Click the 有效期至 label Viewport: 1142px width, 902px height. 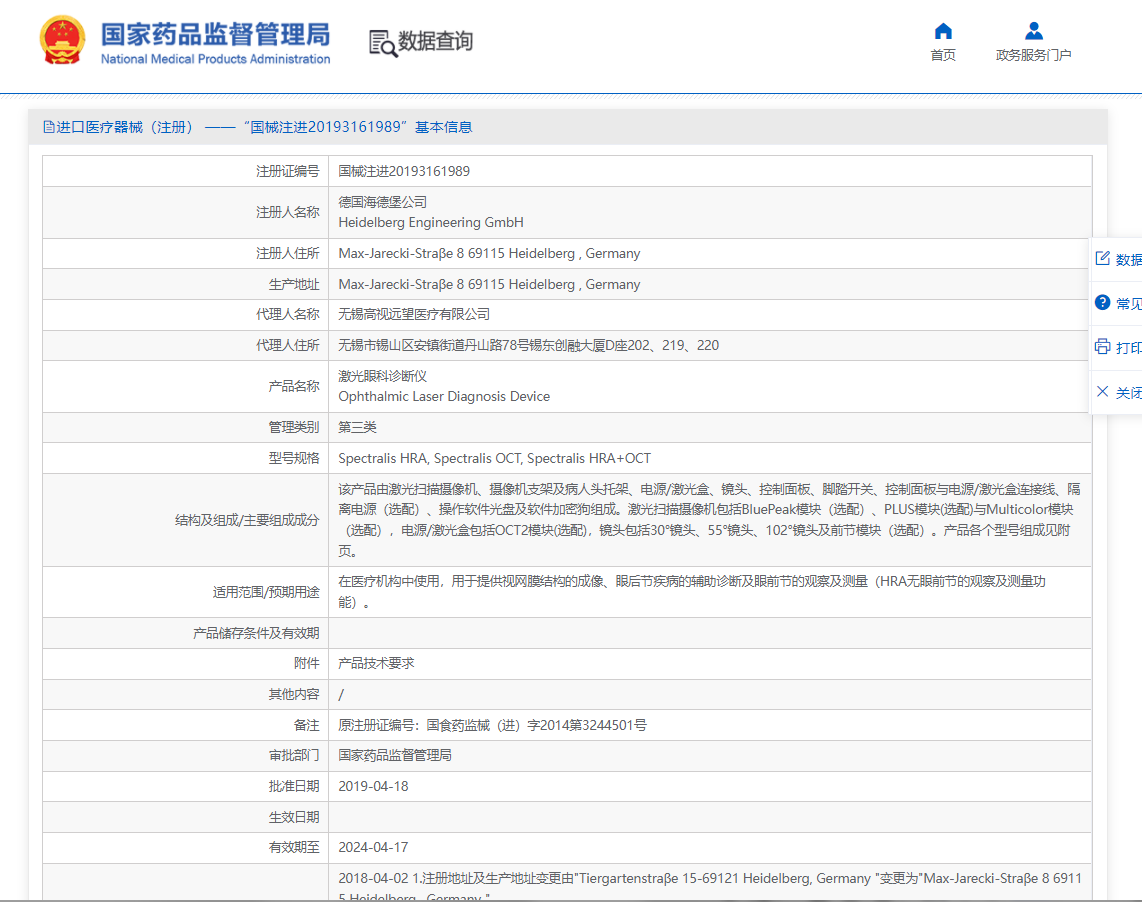point(294,847)
